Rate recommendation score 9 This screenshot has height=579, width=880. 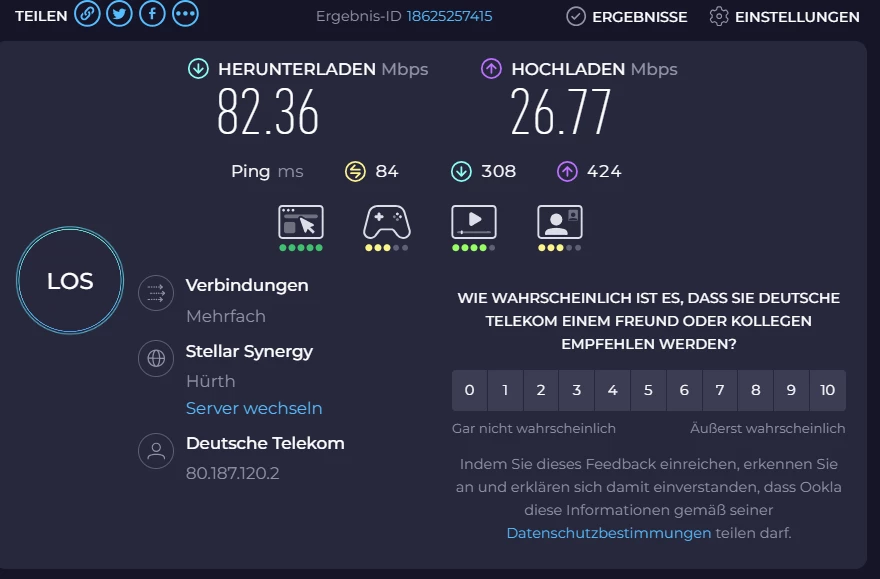pyautogui.click(x=791, y=390)
